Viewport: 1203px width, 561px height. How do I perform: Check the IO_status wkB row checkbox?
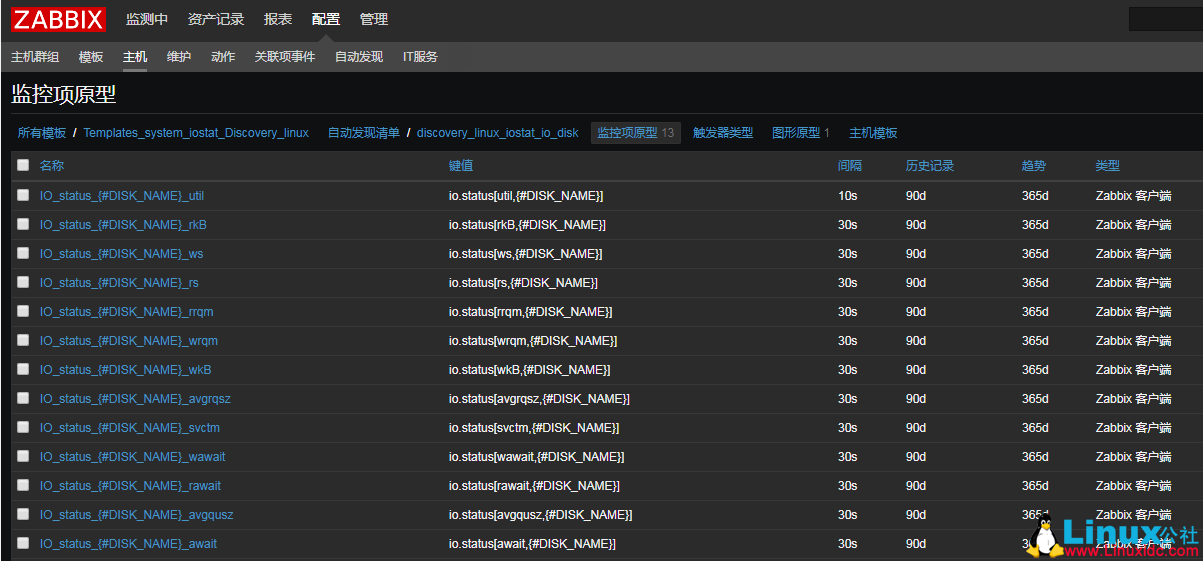point(23,369)
